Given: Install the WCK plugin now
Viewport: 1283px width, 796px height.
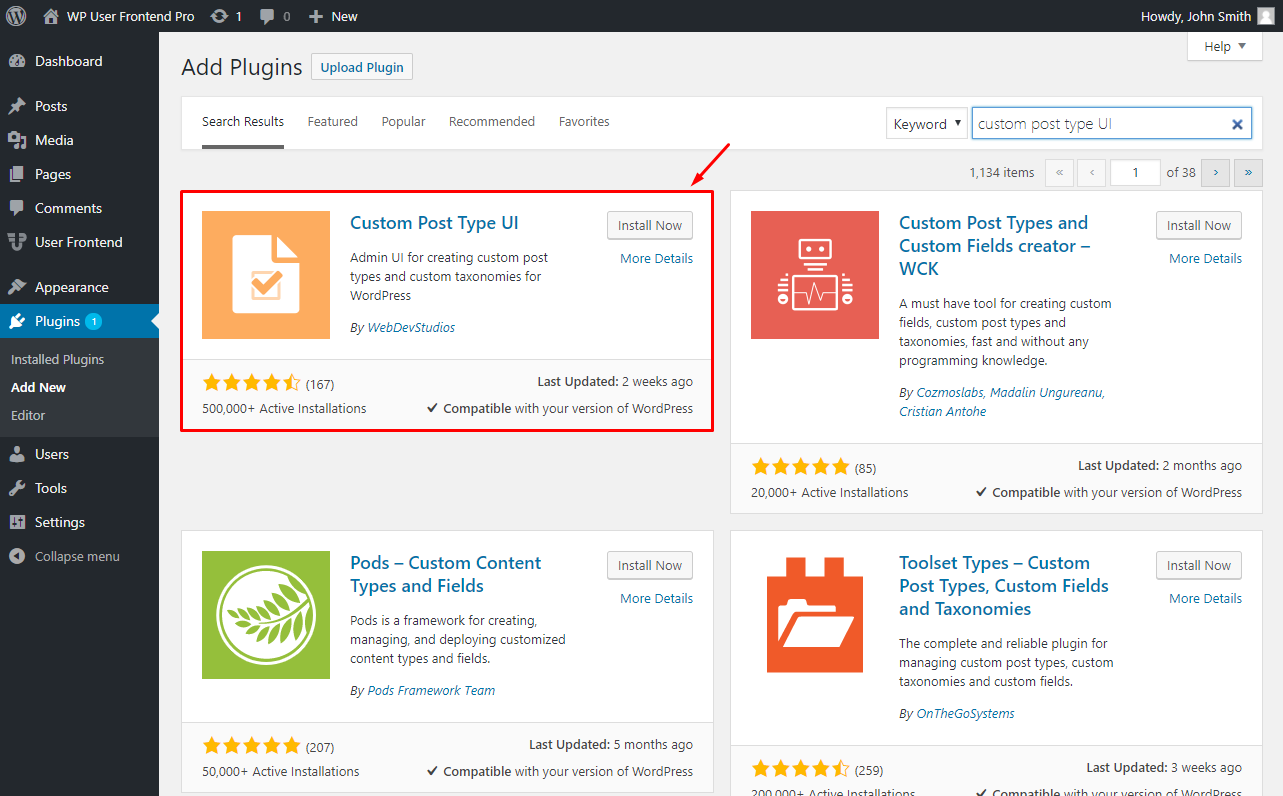Looking at the screenshot, I should coord(1199,225).
